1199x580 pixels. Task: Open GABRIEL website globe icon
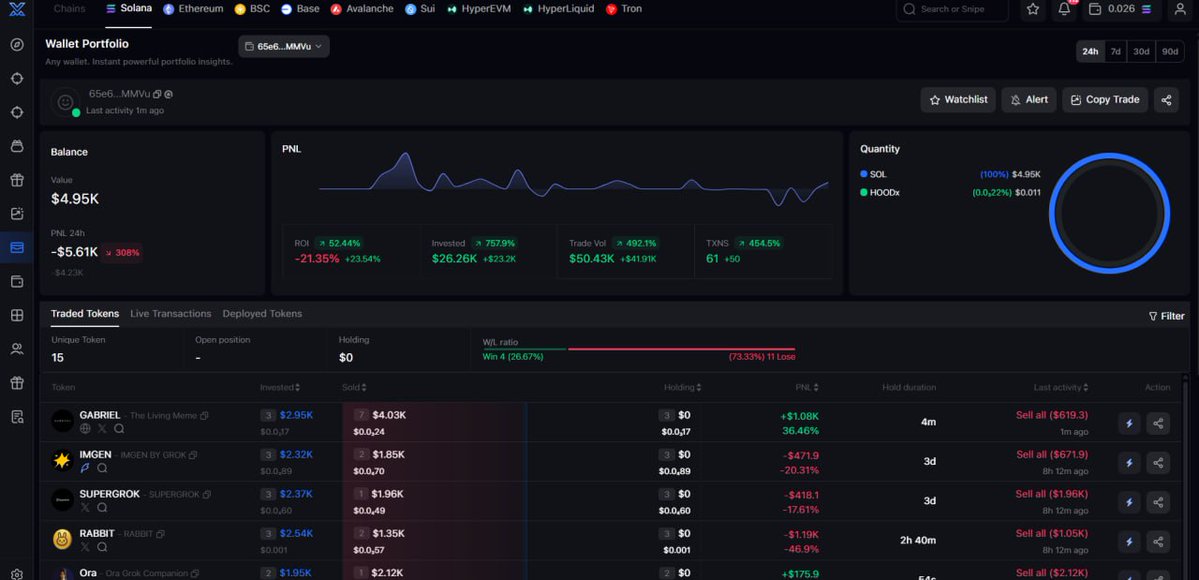coord(85,428)
